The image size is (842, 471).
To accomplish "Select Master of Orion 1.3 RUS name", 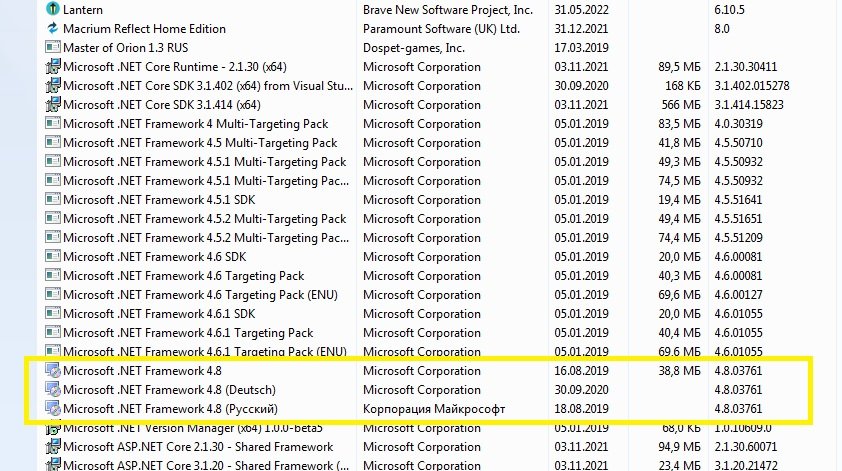I will [126, 48].
